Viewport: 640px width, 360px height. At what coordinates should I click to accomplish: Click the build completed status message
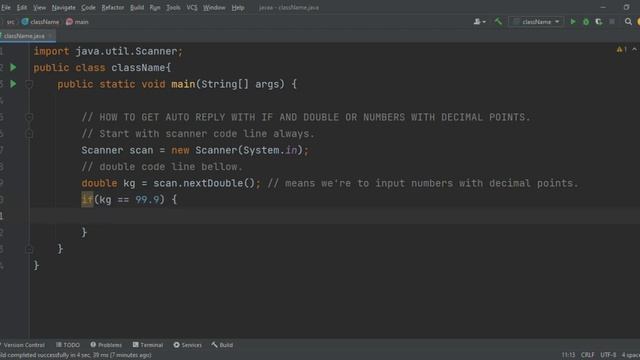76,355
